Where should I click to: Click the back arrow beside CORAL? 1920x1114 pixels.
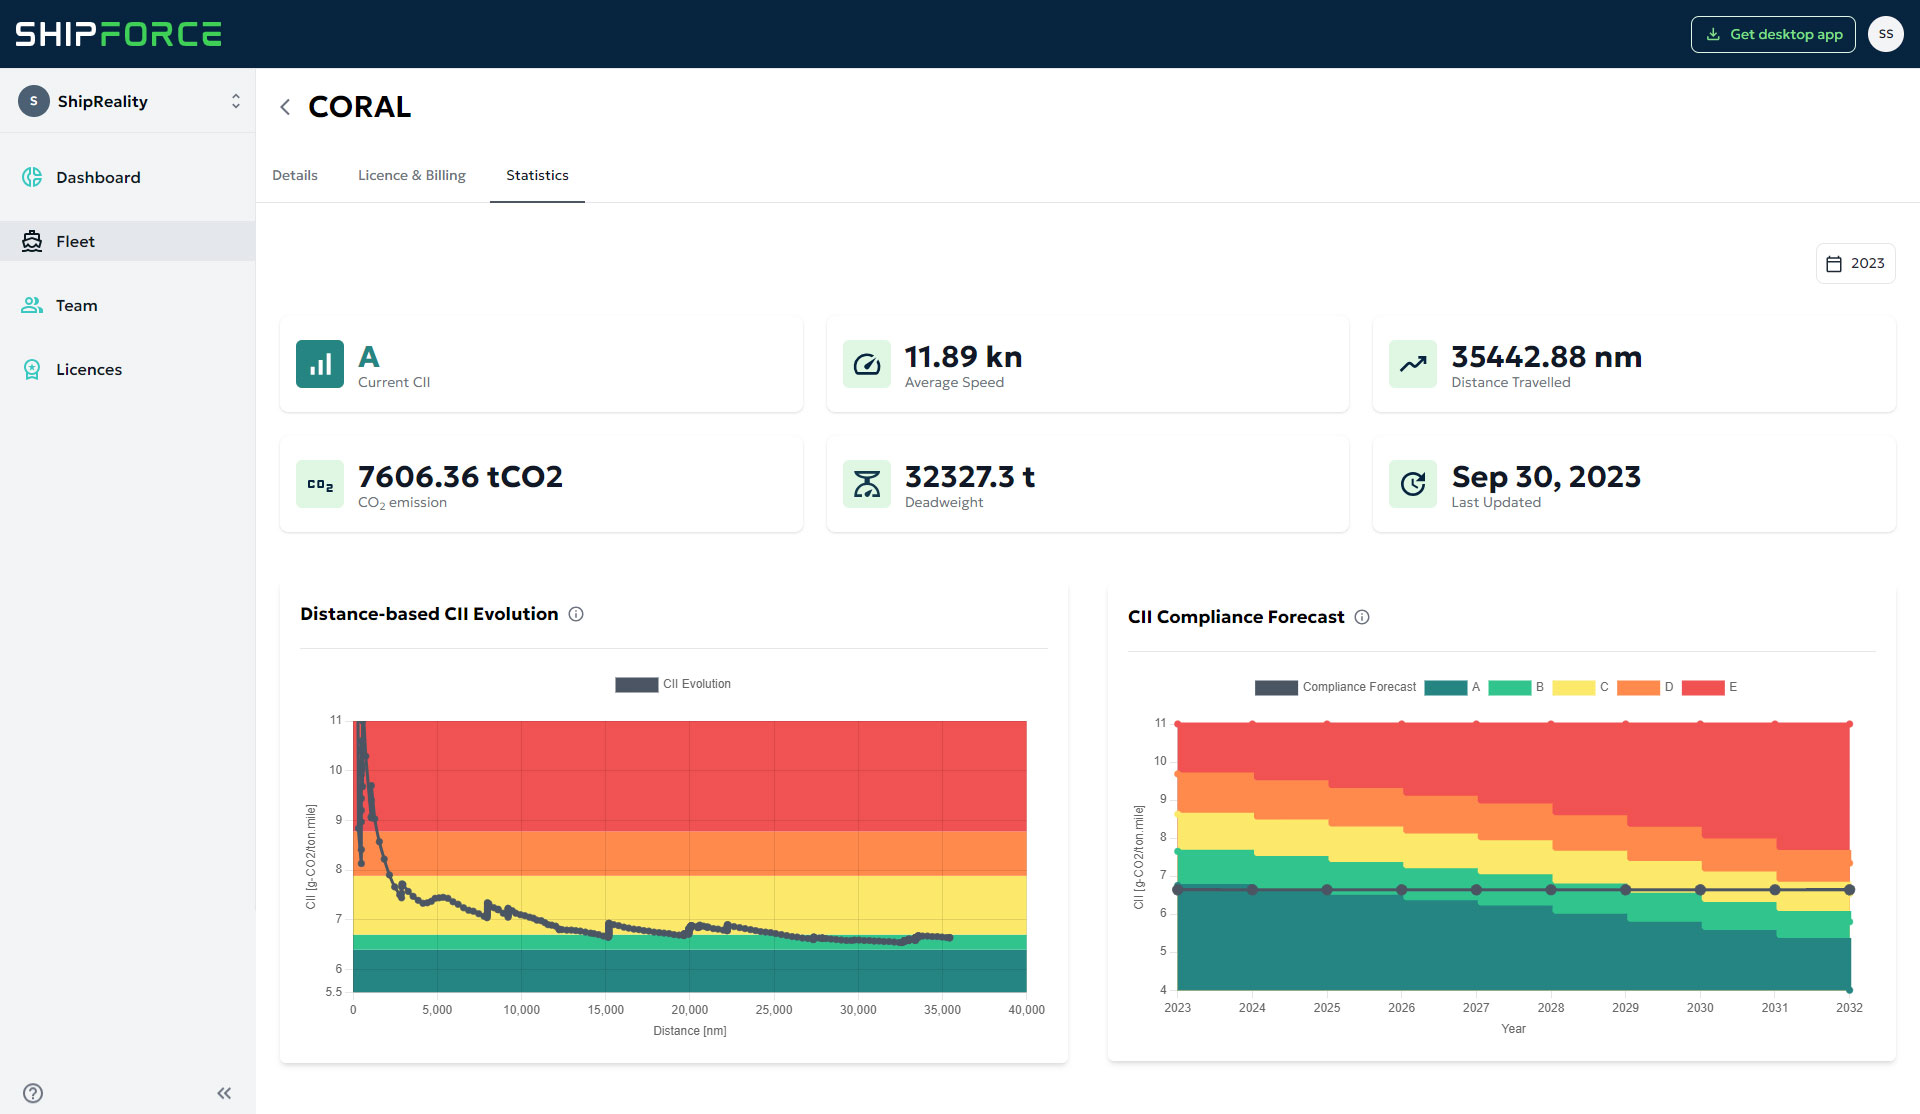pos(285,107)
